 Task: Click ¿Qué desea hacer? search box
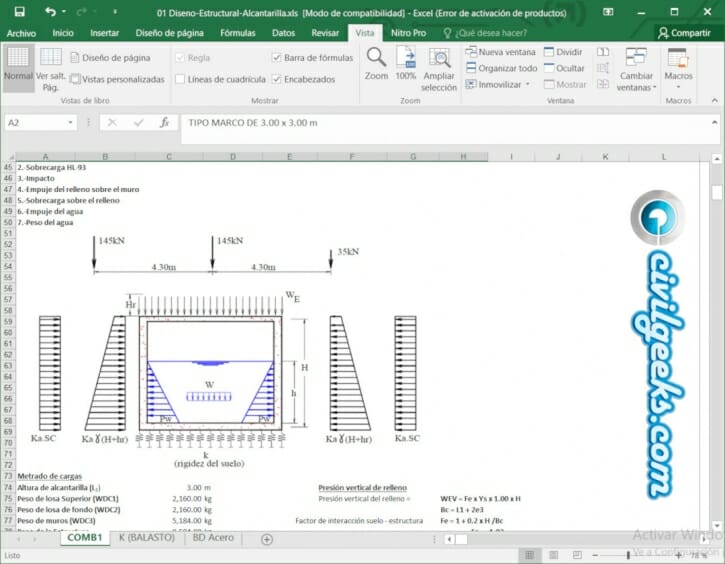pos(485,33)
